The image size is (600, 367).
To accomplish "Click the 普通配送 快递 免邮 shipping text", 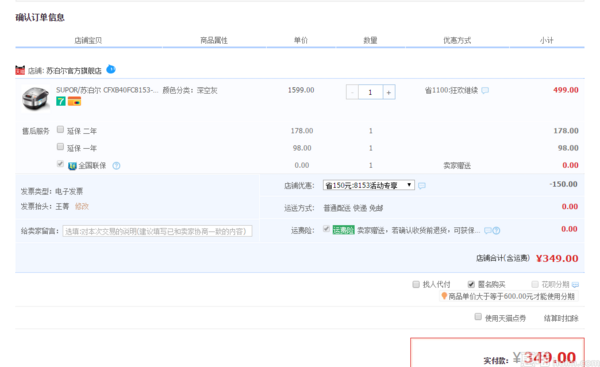I will pos(353,208).
